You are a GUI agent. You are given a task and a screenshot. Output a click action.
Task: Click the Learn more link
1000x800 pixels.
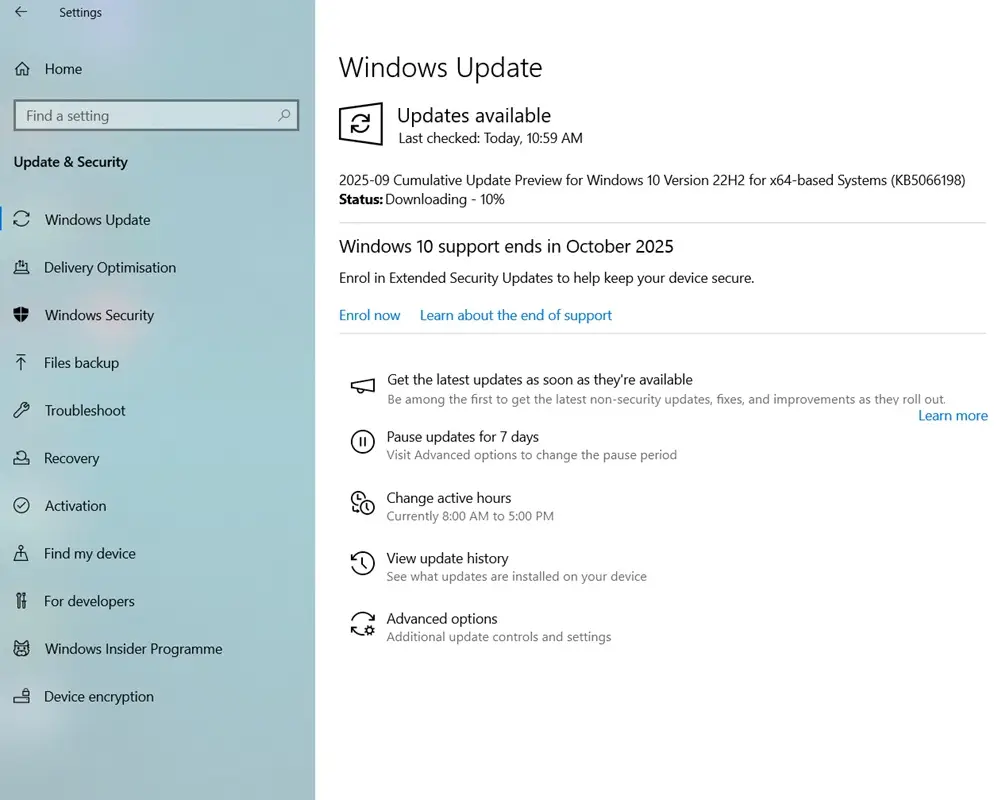(x=952, y=416)
